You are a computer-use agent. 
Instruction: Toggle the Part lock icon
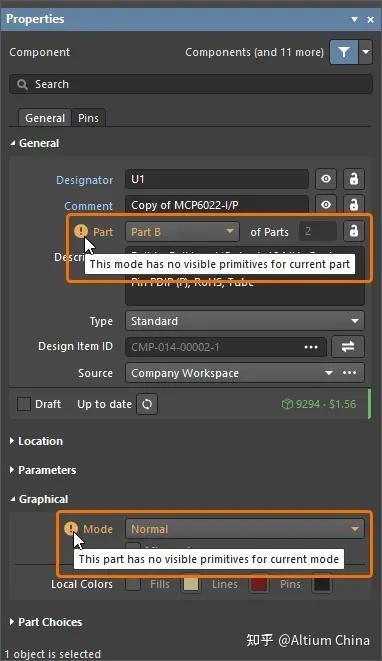[354, 231]
